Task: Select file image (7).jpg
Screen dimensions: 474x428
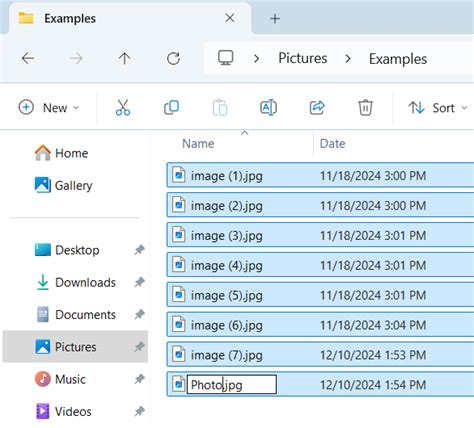Action: pyautogui.click(x=320, y=355)
